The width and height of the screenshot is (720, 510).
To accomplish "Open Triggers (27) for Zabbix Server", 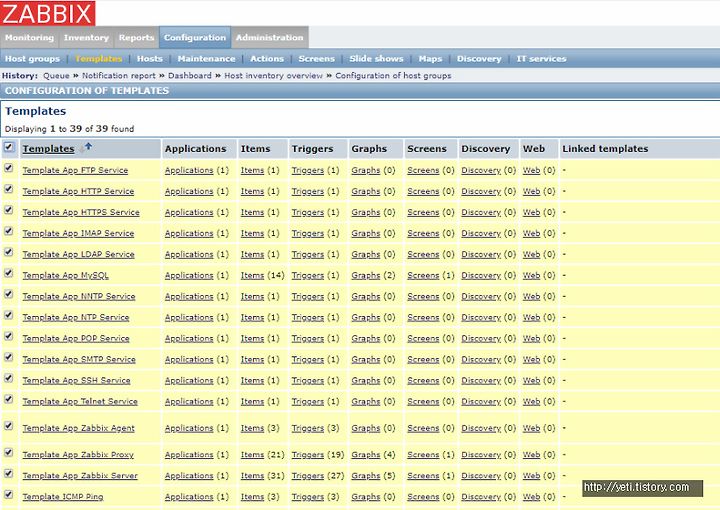I will pyautogui.click(x=308, y=476).
